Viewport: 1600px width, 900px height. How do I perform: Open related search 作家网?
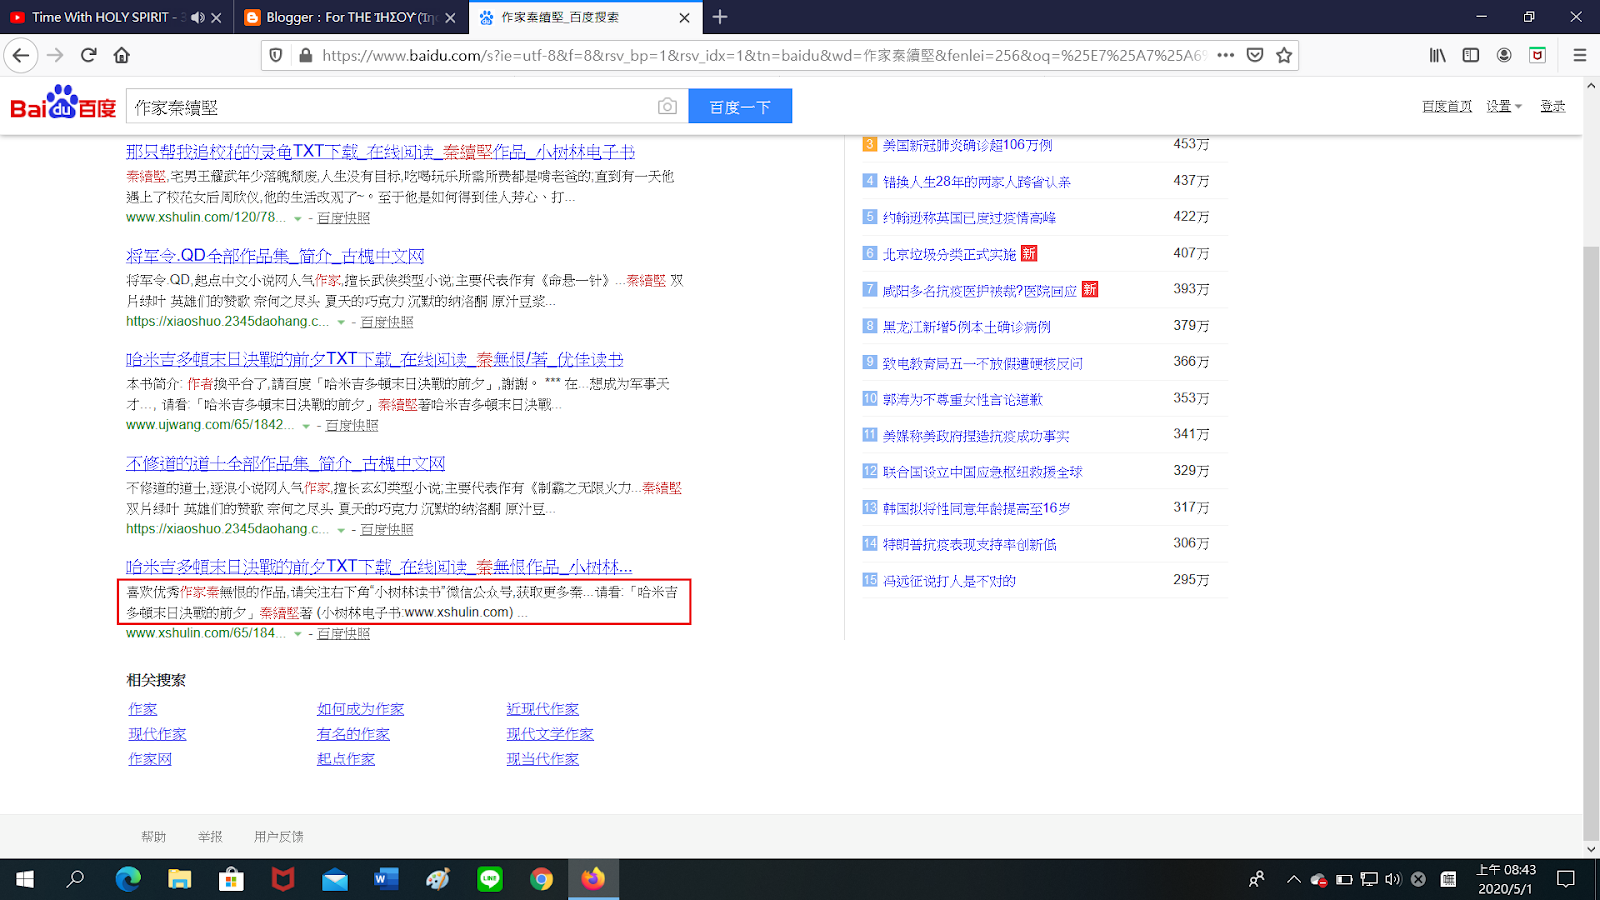click(x=150, y=759)
